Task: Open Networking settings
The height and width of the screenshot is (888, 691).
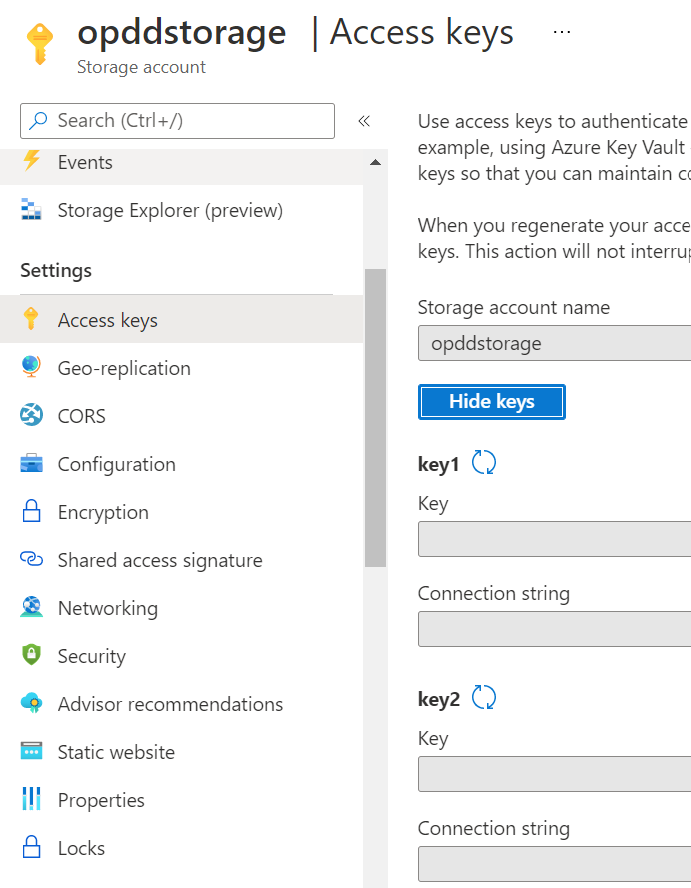Action: pyautogui.click(x=181, y=608)
